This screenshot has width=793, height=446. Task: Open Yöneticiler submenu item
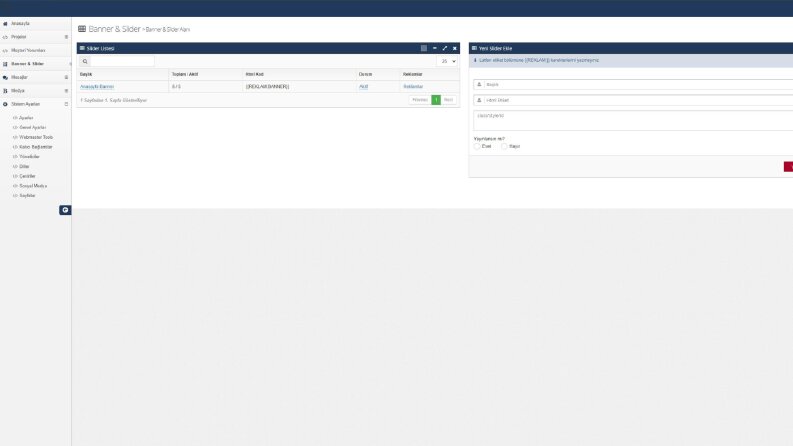click(29, 157)
